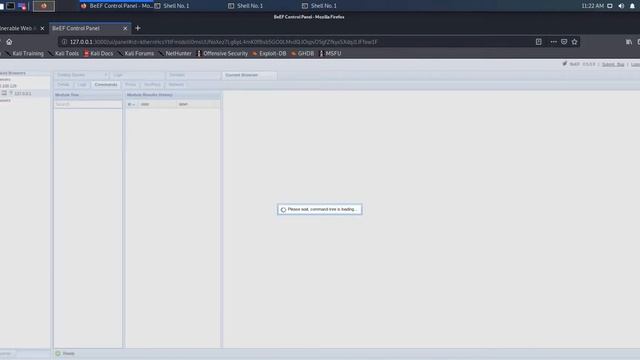Image resolution: width=640 pixels, height=360 pixels.
Task: Click the Module Results History panel header
Action: coord(173,95)
